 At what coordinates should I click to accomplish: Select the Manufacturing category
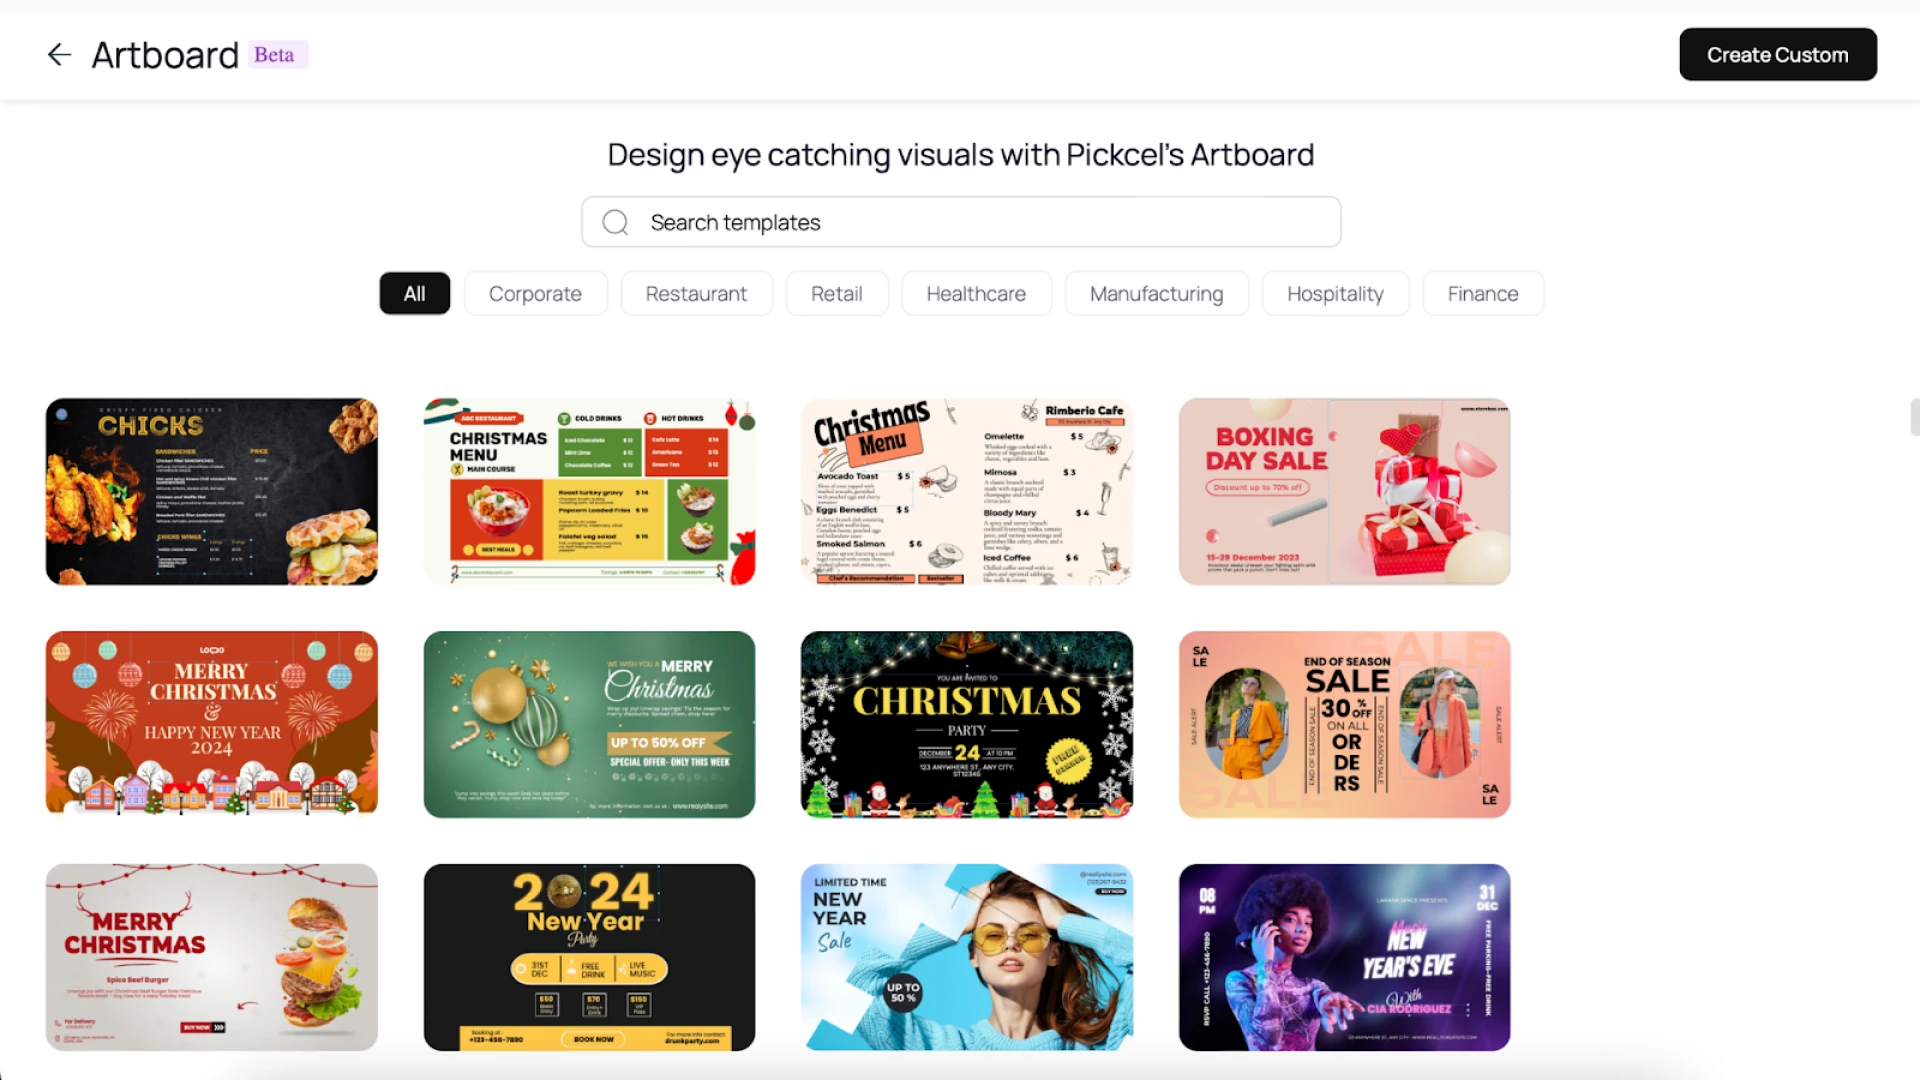coord(1156,294)
